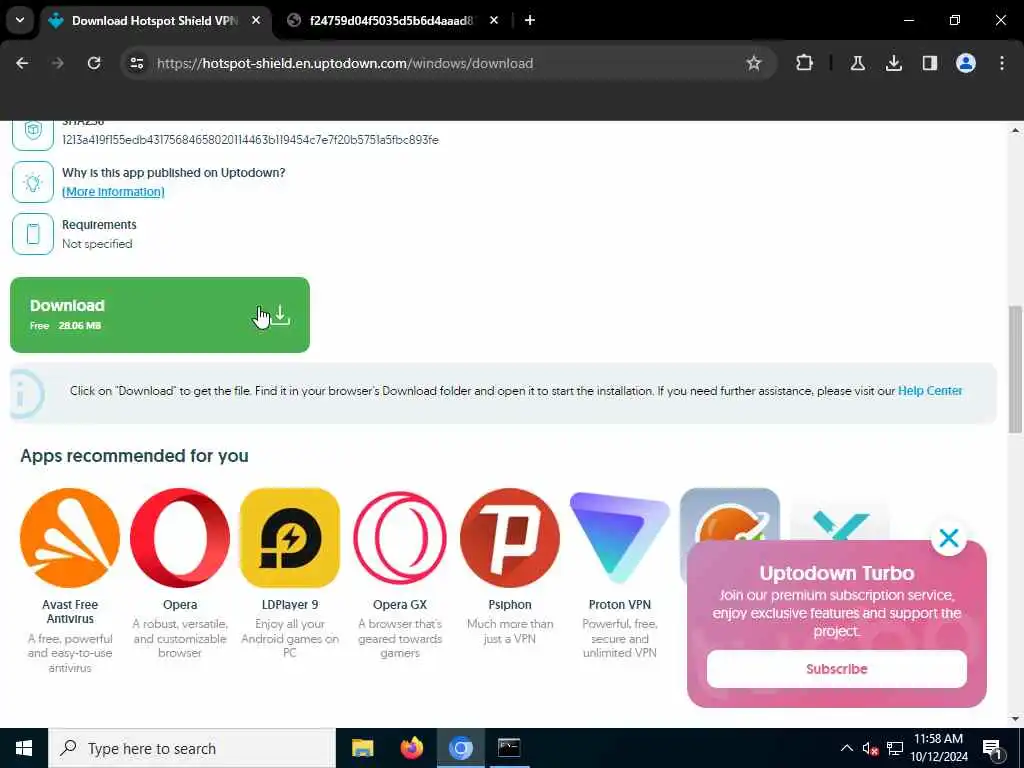Select the SHA256 hash text
Screen dimensions: 1024x768
[250, 140]
